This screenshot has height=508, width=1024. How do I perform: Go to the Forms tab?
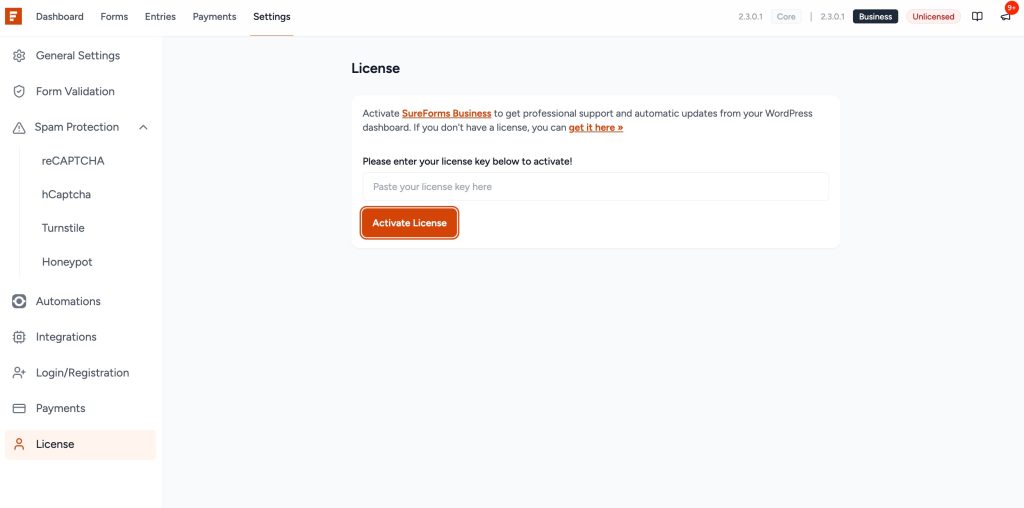click(114, 17)
